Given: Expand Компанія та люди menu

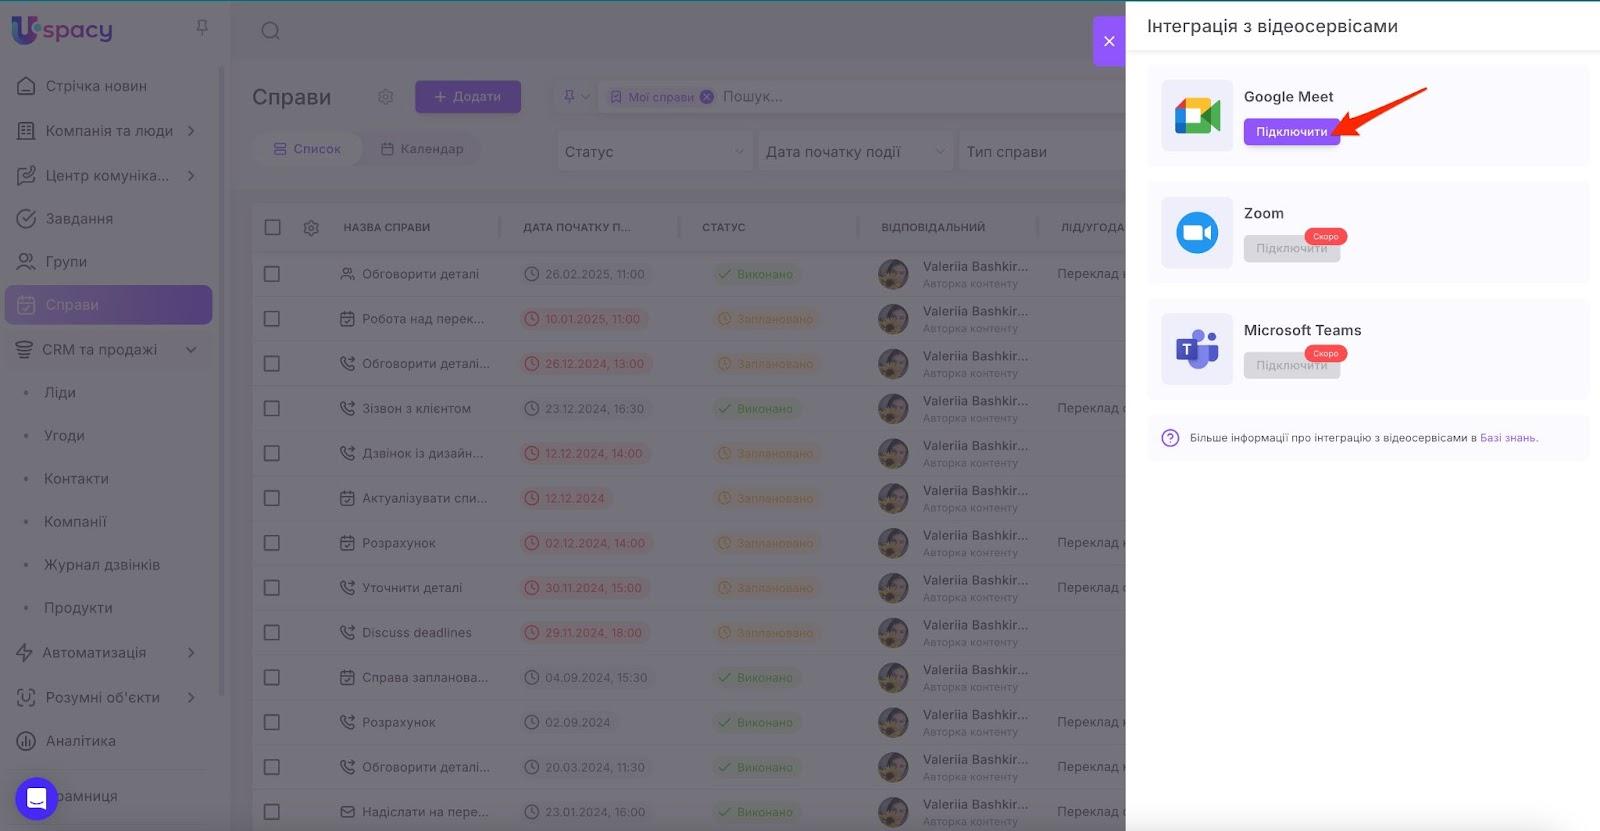Looking at the screenshot, I should coord(191,131).
